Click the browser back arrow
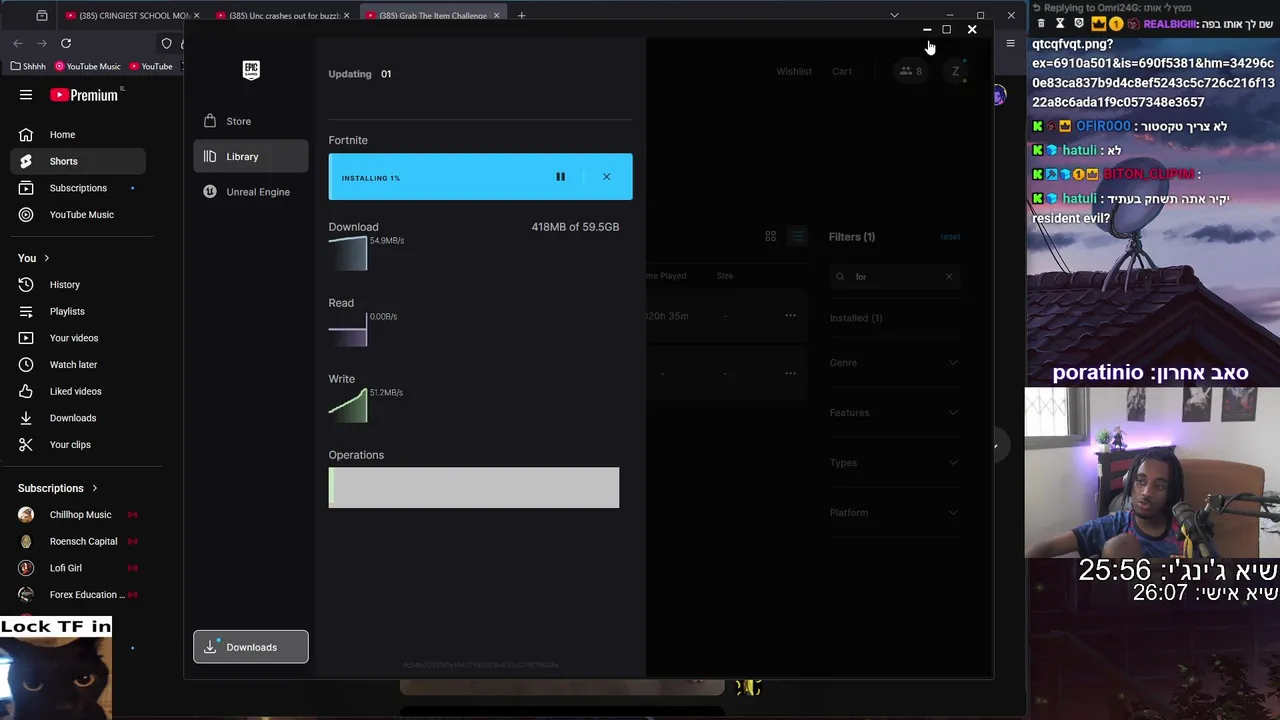This screenshot has width=1280, height=720. coord(18,43)
